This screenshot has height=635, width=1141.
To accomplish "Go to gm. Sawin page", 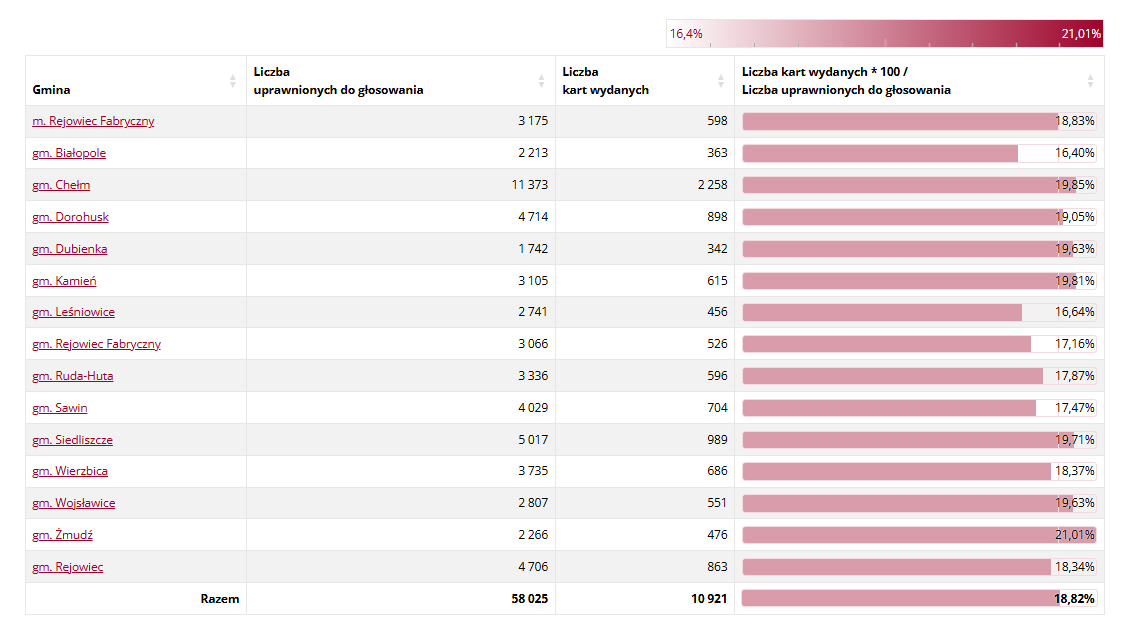I will [60, 408].
